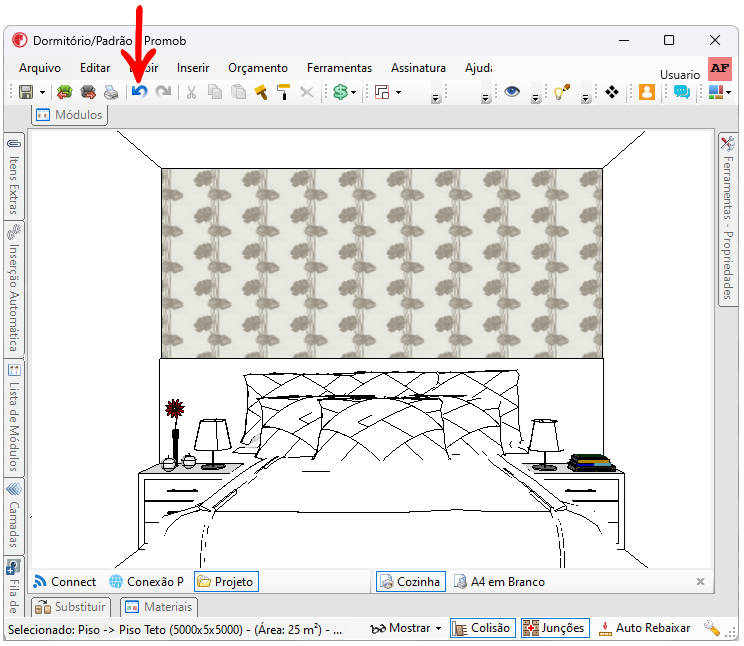Click the Módulos button
Screen dimensions: 744x646
coord(69,115)
